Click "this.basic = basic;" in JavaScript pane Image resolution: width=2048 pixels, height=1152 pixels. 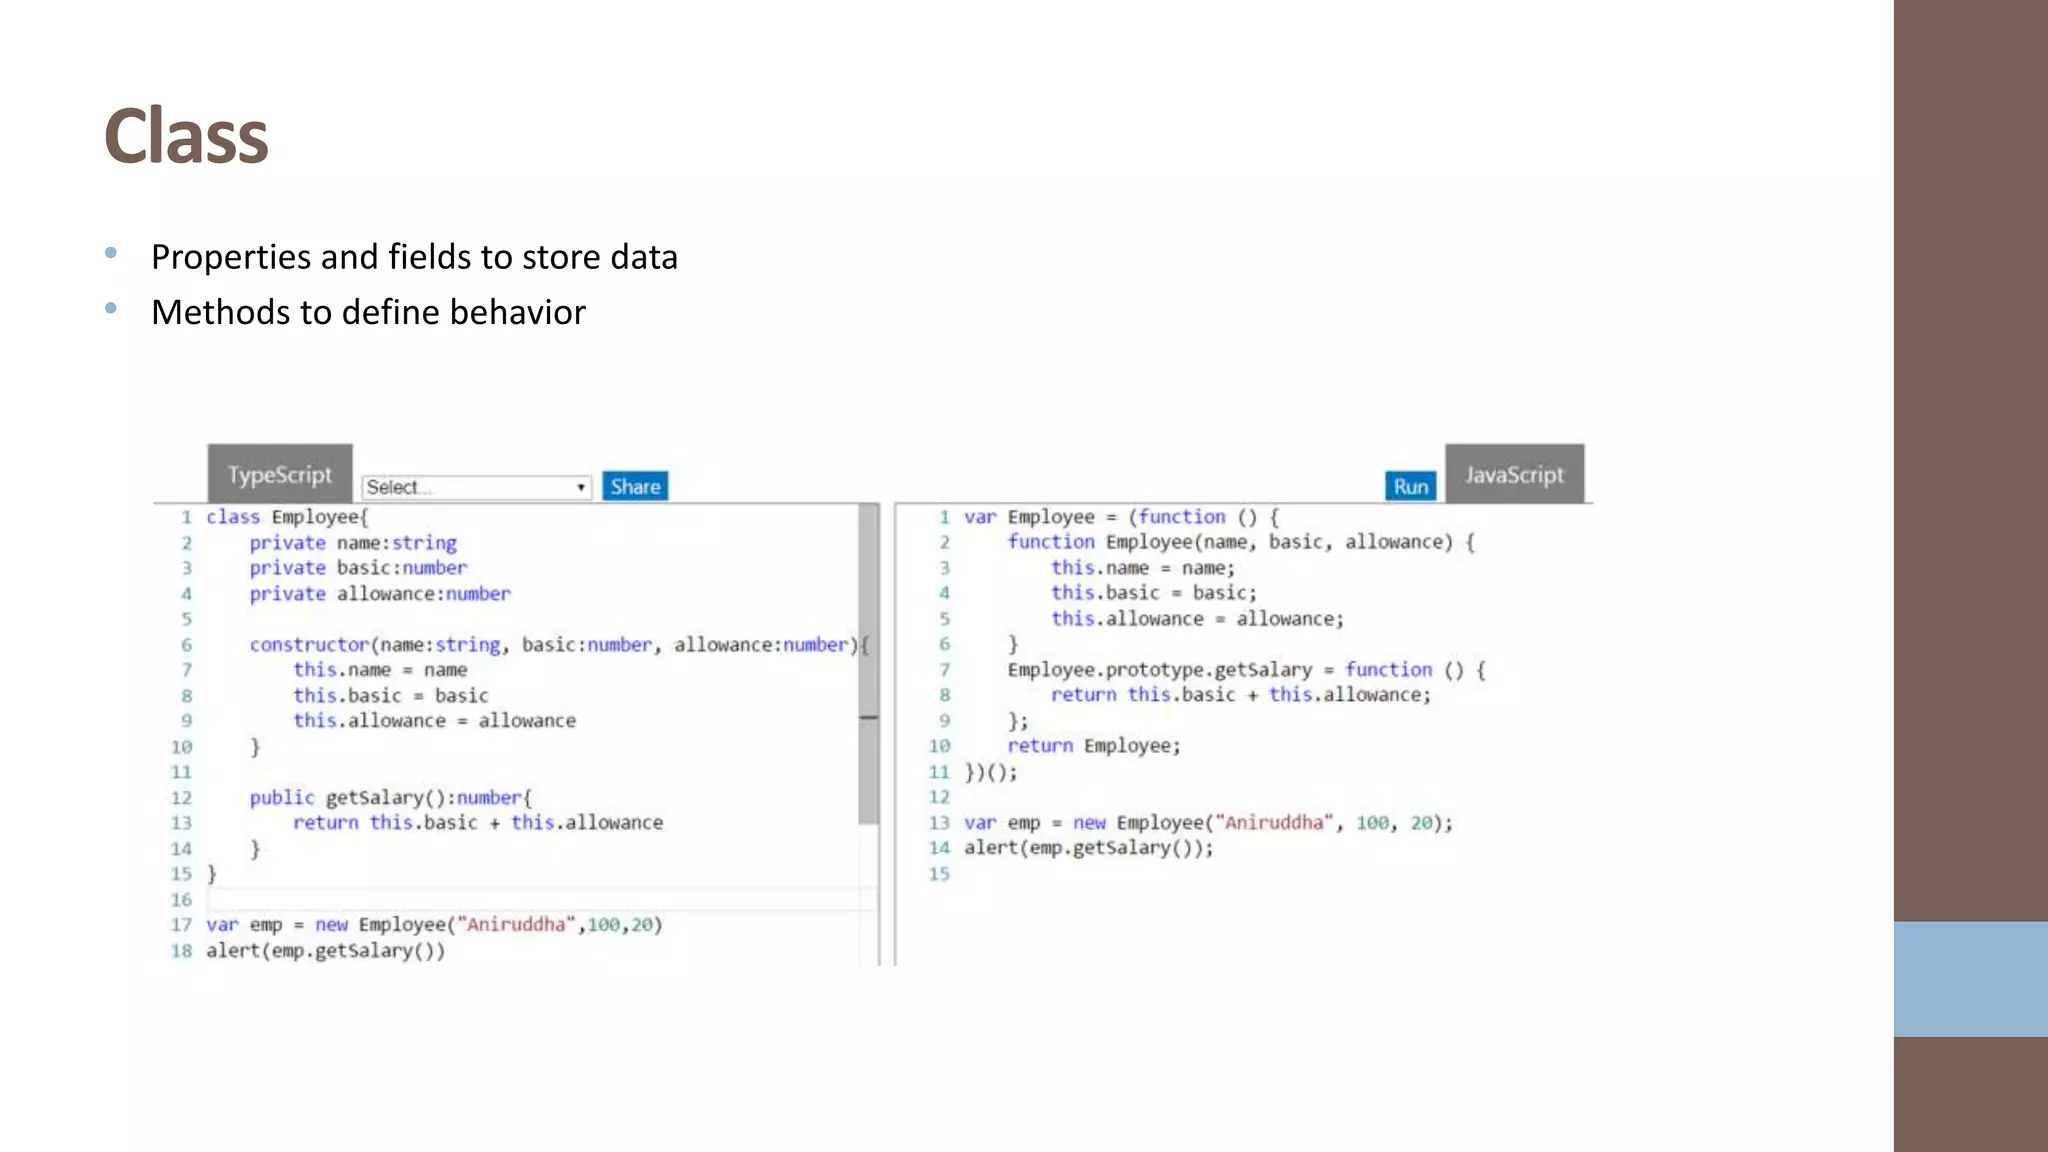(1154, 593)
